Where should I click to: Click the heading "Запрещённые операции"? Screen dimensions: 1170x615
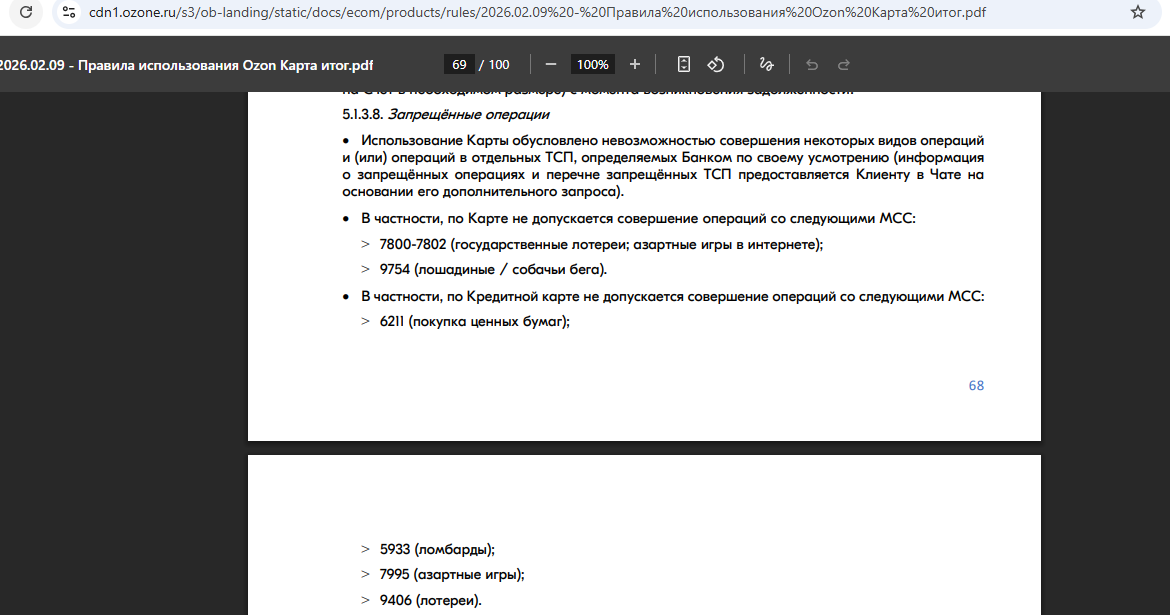click(x=468, y=114)
